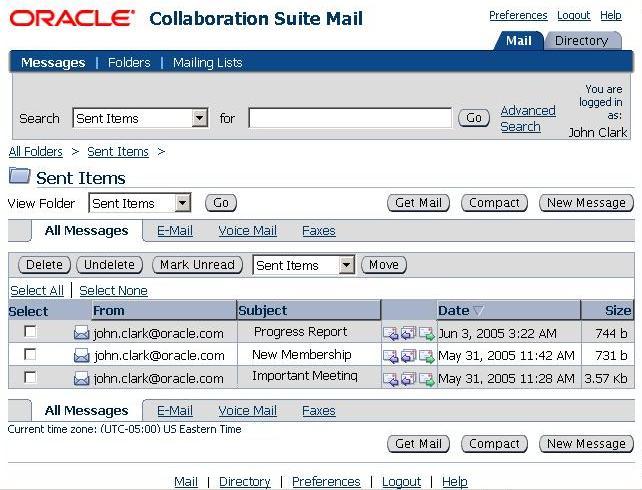
Task: Click the top Compact button
Action: click(494, 203)
